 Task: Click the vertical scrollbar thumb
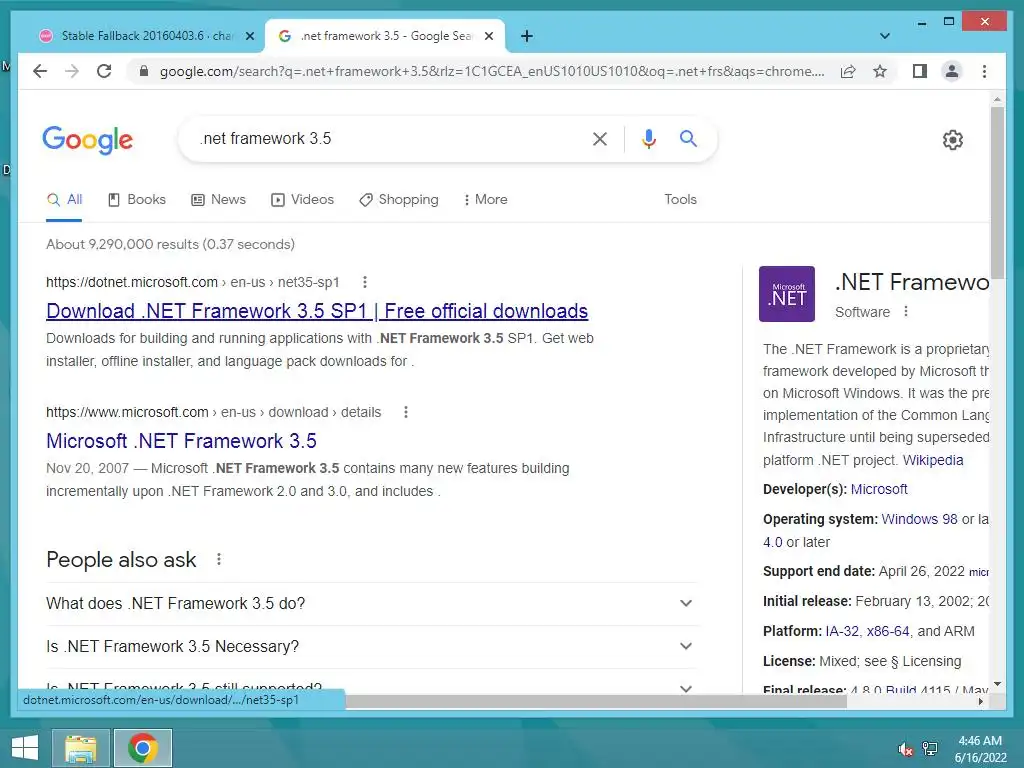point(997,193)
